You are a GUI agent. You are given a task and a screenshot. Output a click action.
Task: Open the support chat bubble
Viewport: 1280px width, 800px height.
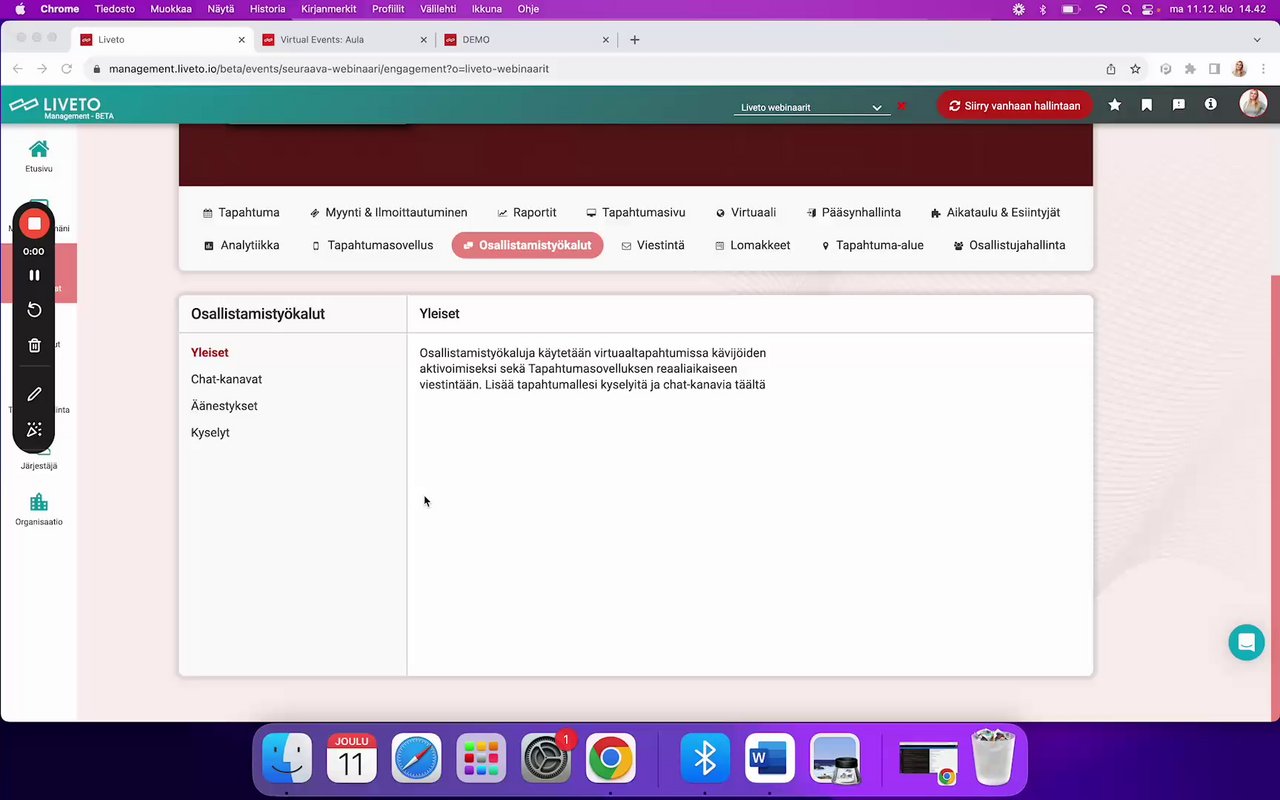point(1246,642)
